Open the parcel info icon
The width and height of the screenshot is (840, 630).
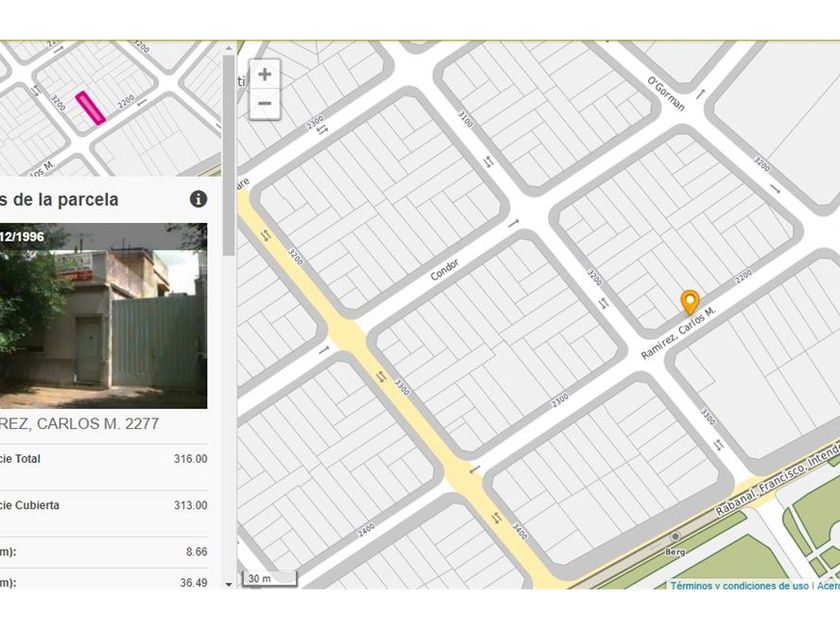click(x=198, y=199)
